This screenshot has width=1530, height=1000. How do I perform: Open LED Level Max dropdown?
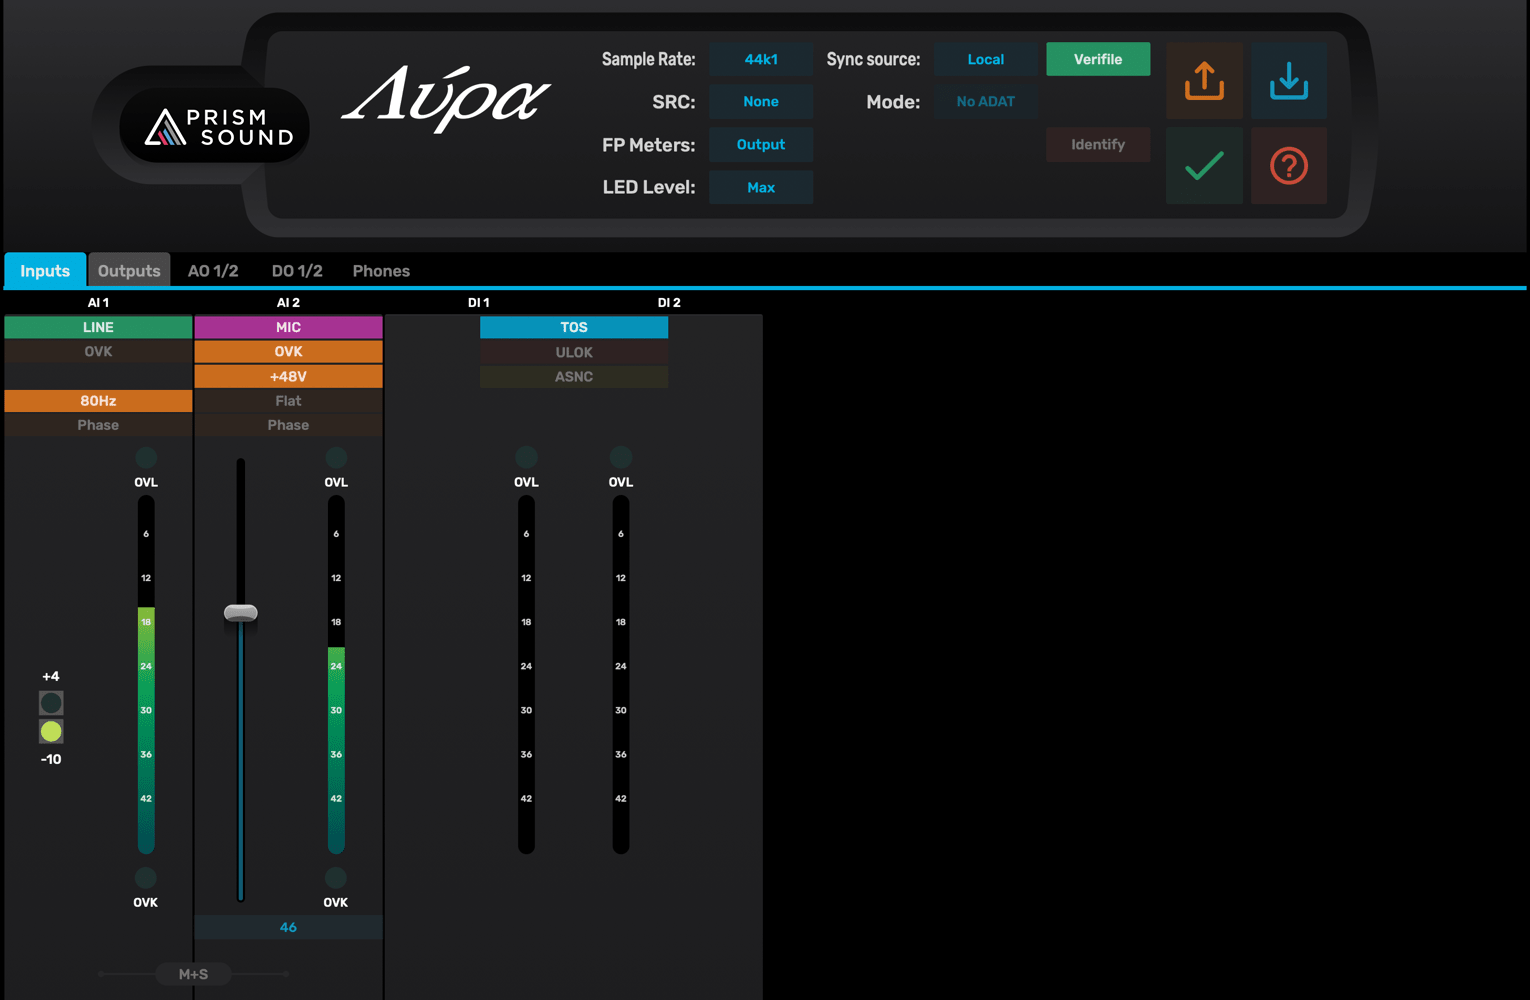pos(761,188)
